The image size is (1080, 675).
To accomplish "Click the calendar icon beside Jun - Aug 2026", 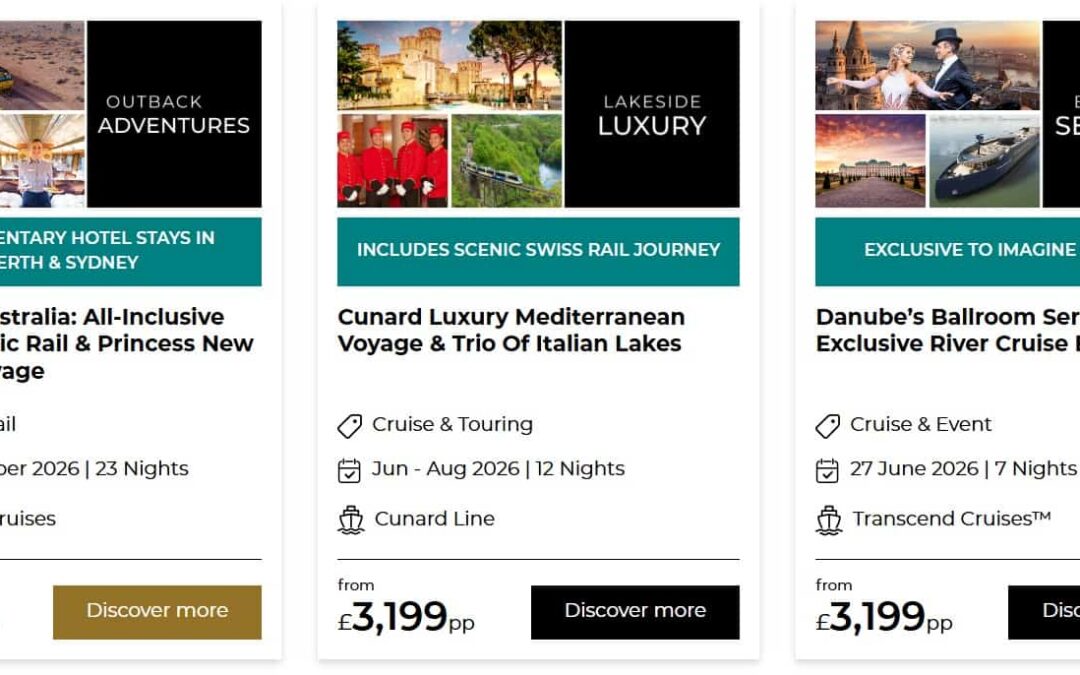I will pyautogui.click(x=349, y=470).
